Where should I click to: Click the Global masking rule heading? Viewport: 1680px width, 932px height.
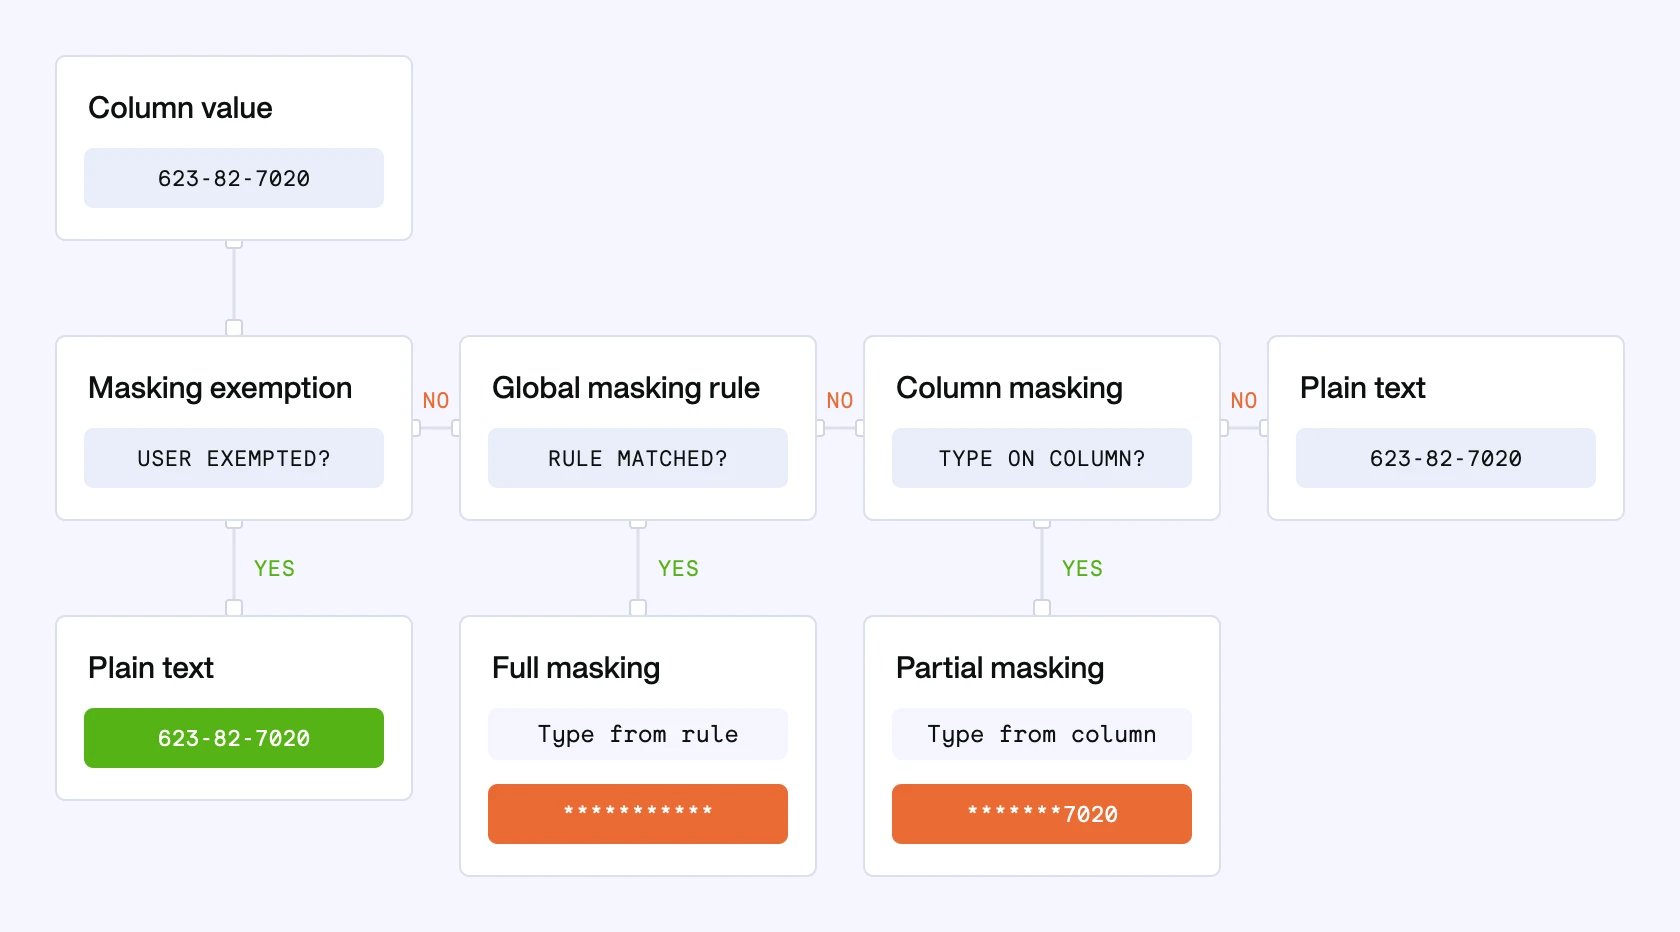pos(626,388)
